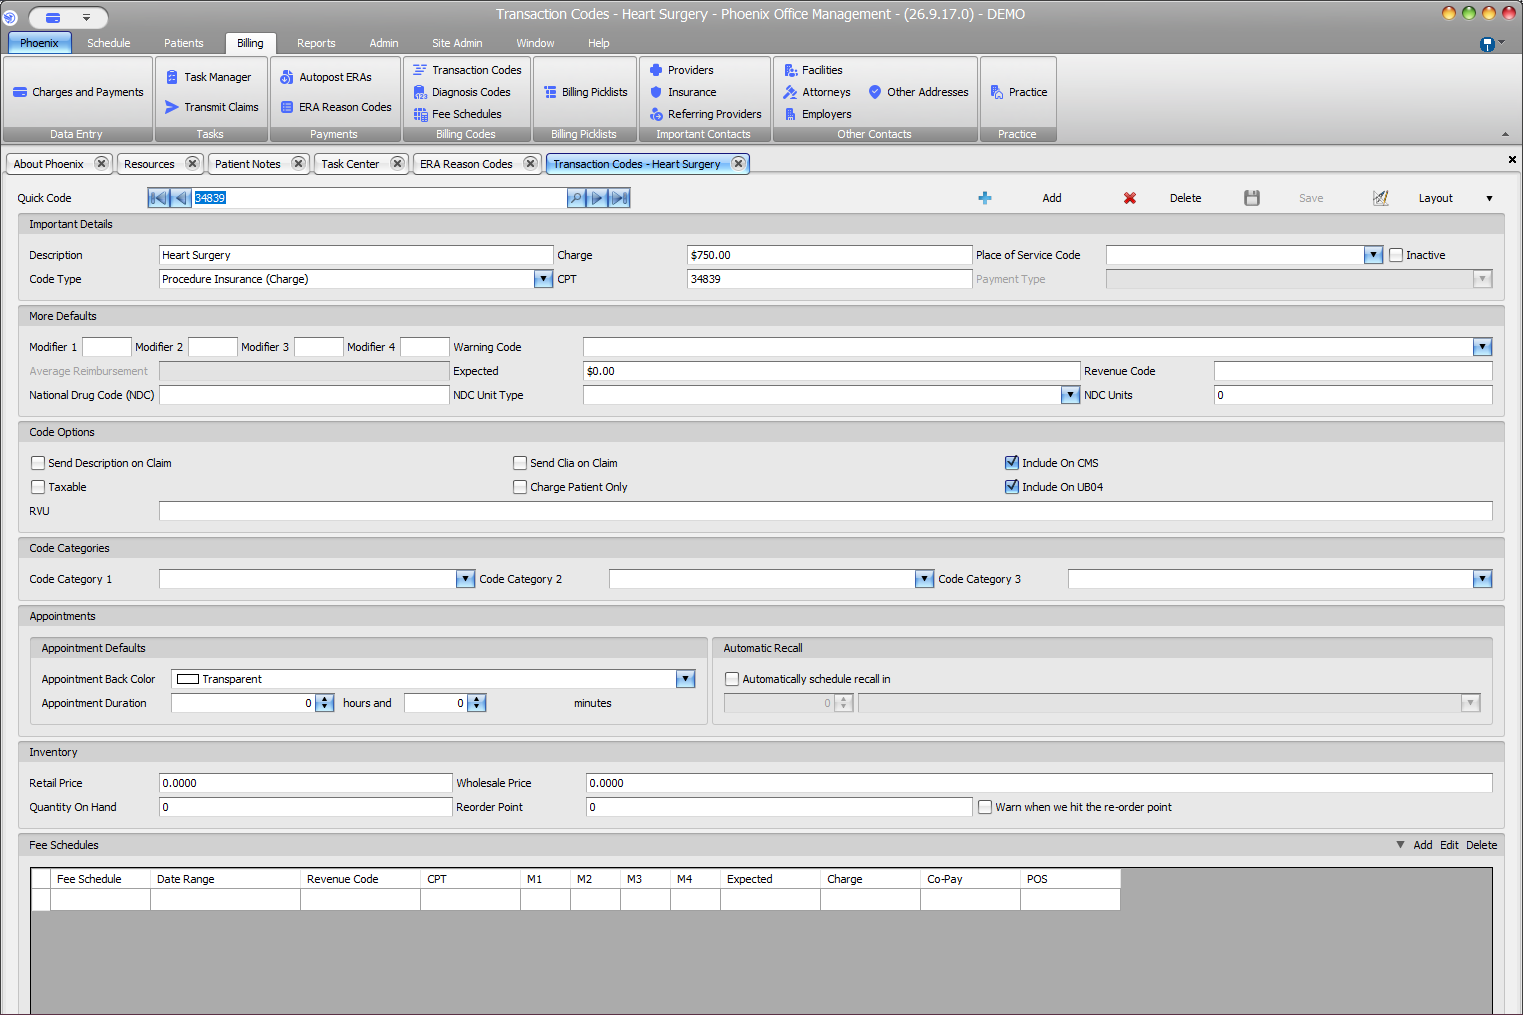Click the blue plus Add icon
Screen dimensions: 1523x1015
985,198
